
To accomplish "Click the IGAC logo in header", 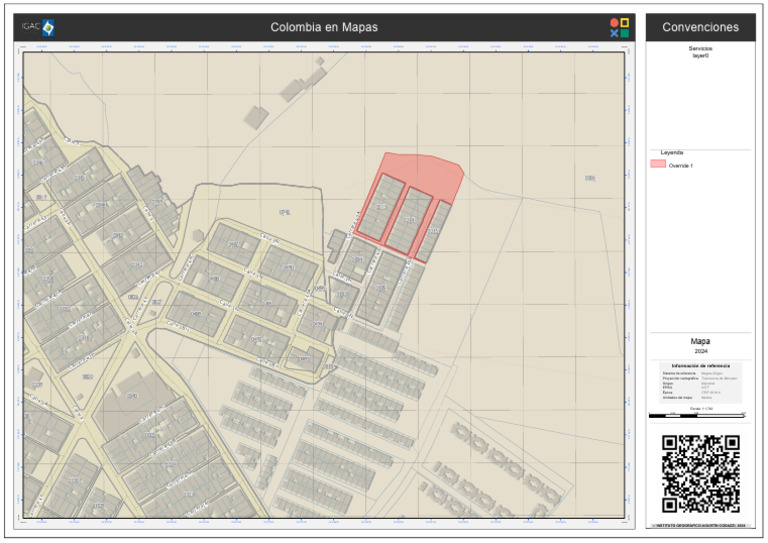I will (38, 27).
